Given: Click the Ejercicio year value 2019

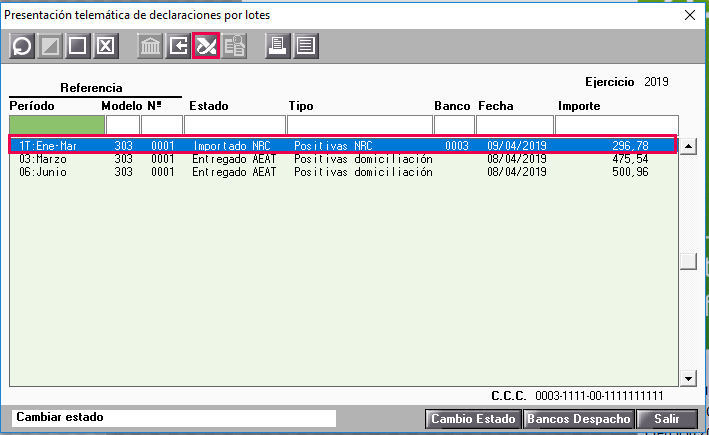Looking at the screenshot, I should (656, 82).
